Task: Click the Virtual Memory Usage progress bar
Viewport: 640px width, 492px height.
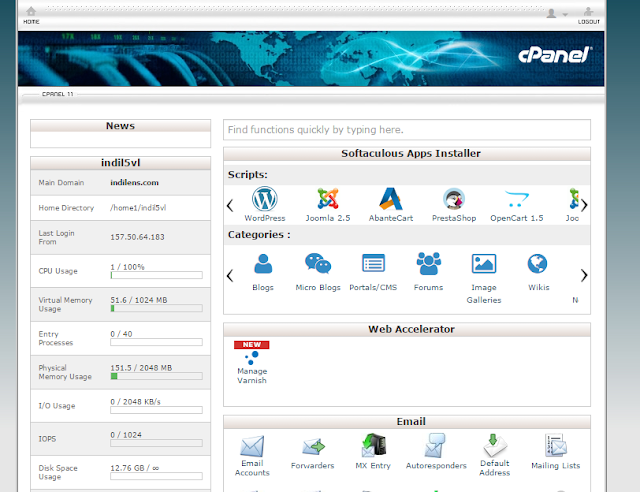Action: click(x=156, y=309)
